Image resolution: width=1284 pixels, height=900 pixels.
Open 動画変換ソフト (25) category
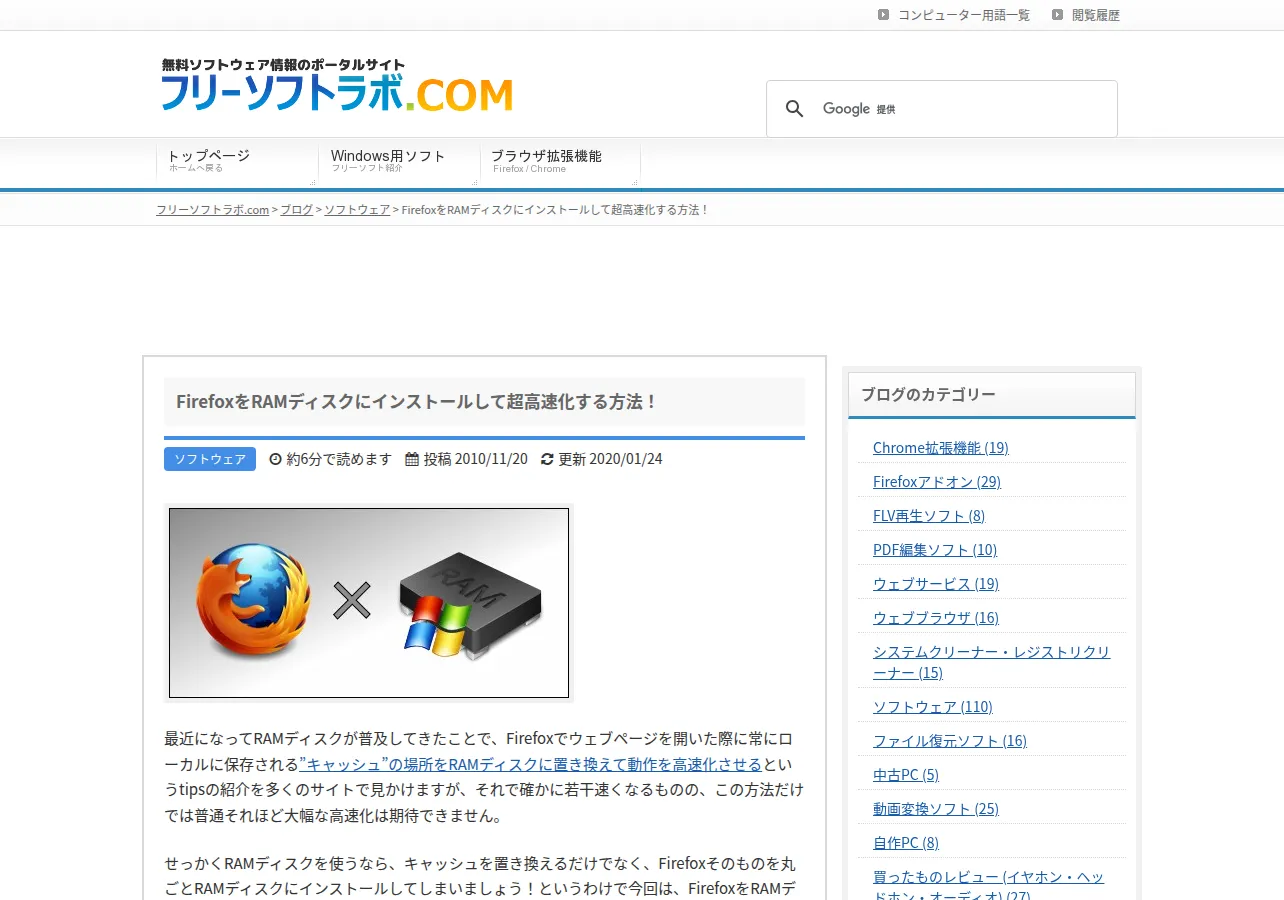pyautogui.click(x=936, y=809)
